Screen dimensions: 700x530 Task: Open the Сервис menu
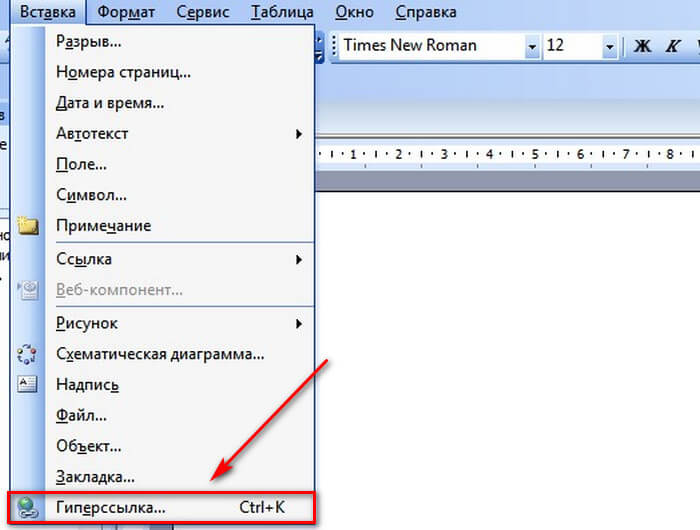(203, 12)
